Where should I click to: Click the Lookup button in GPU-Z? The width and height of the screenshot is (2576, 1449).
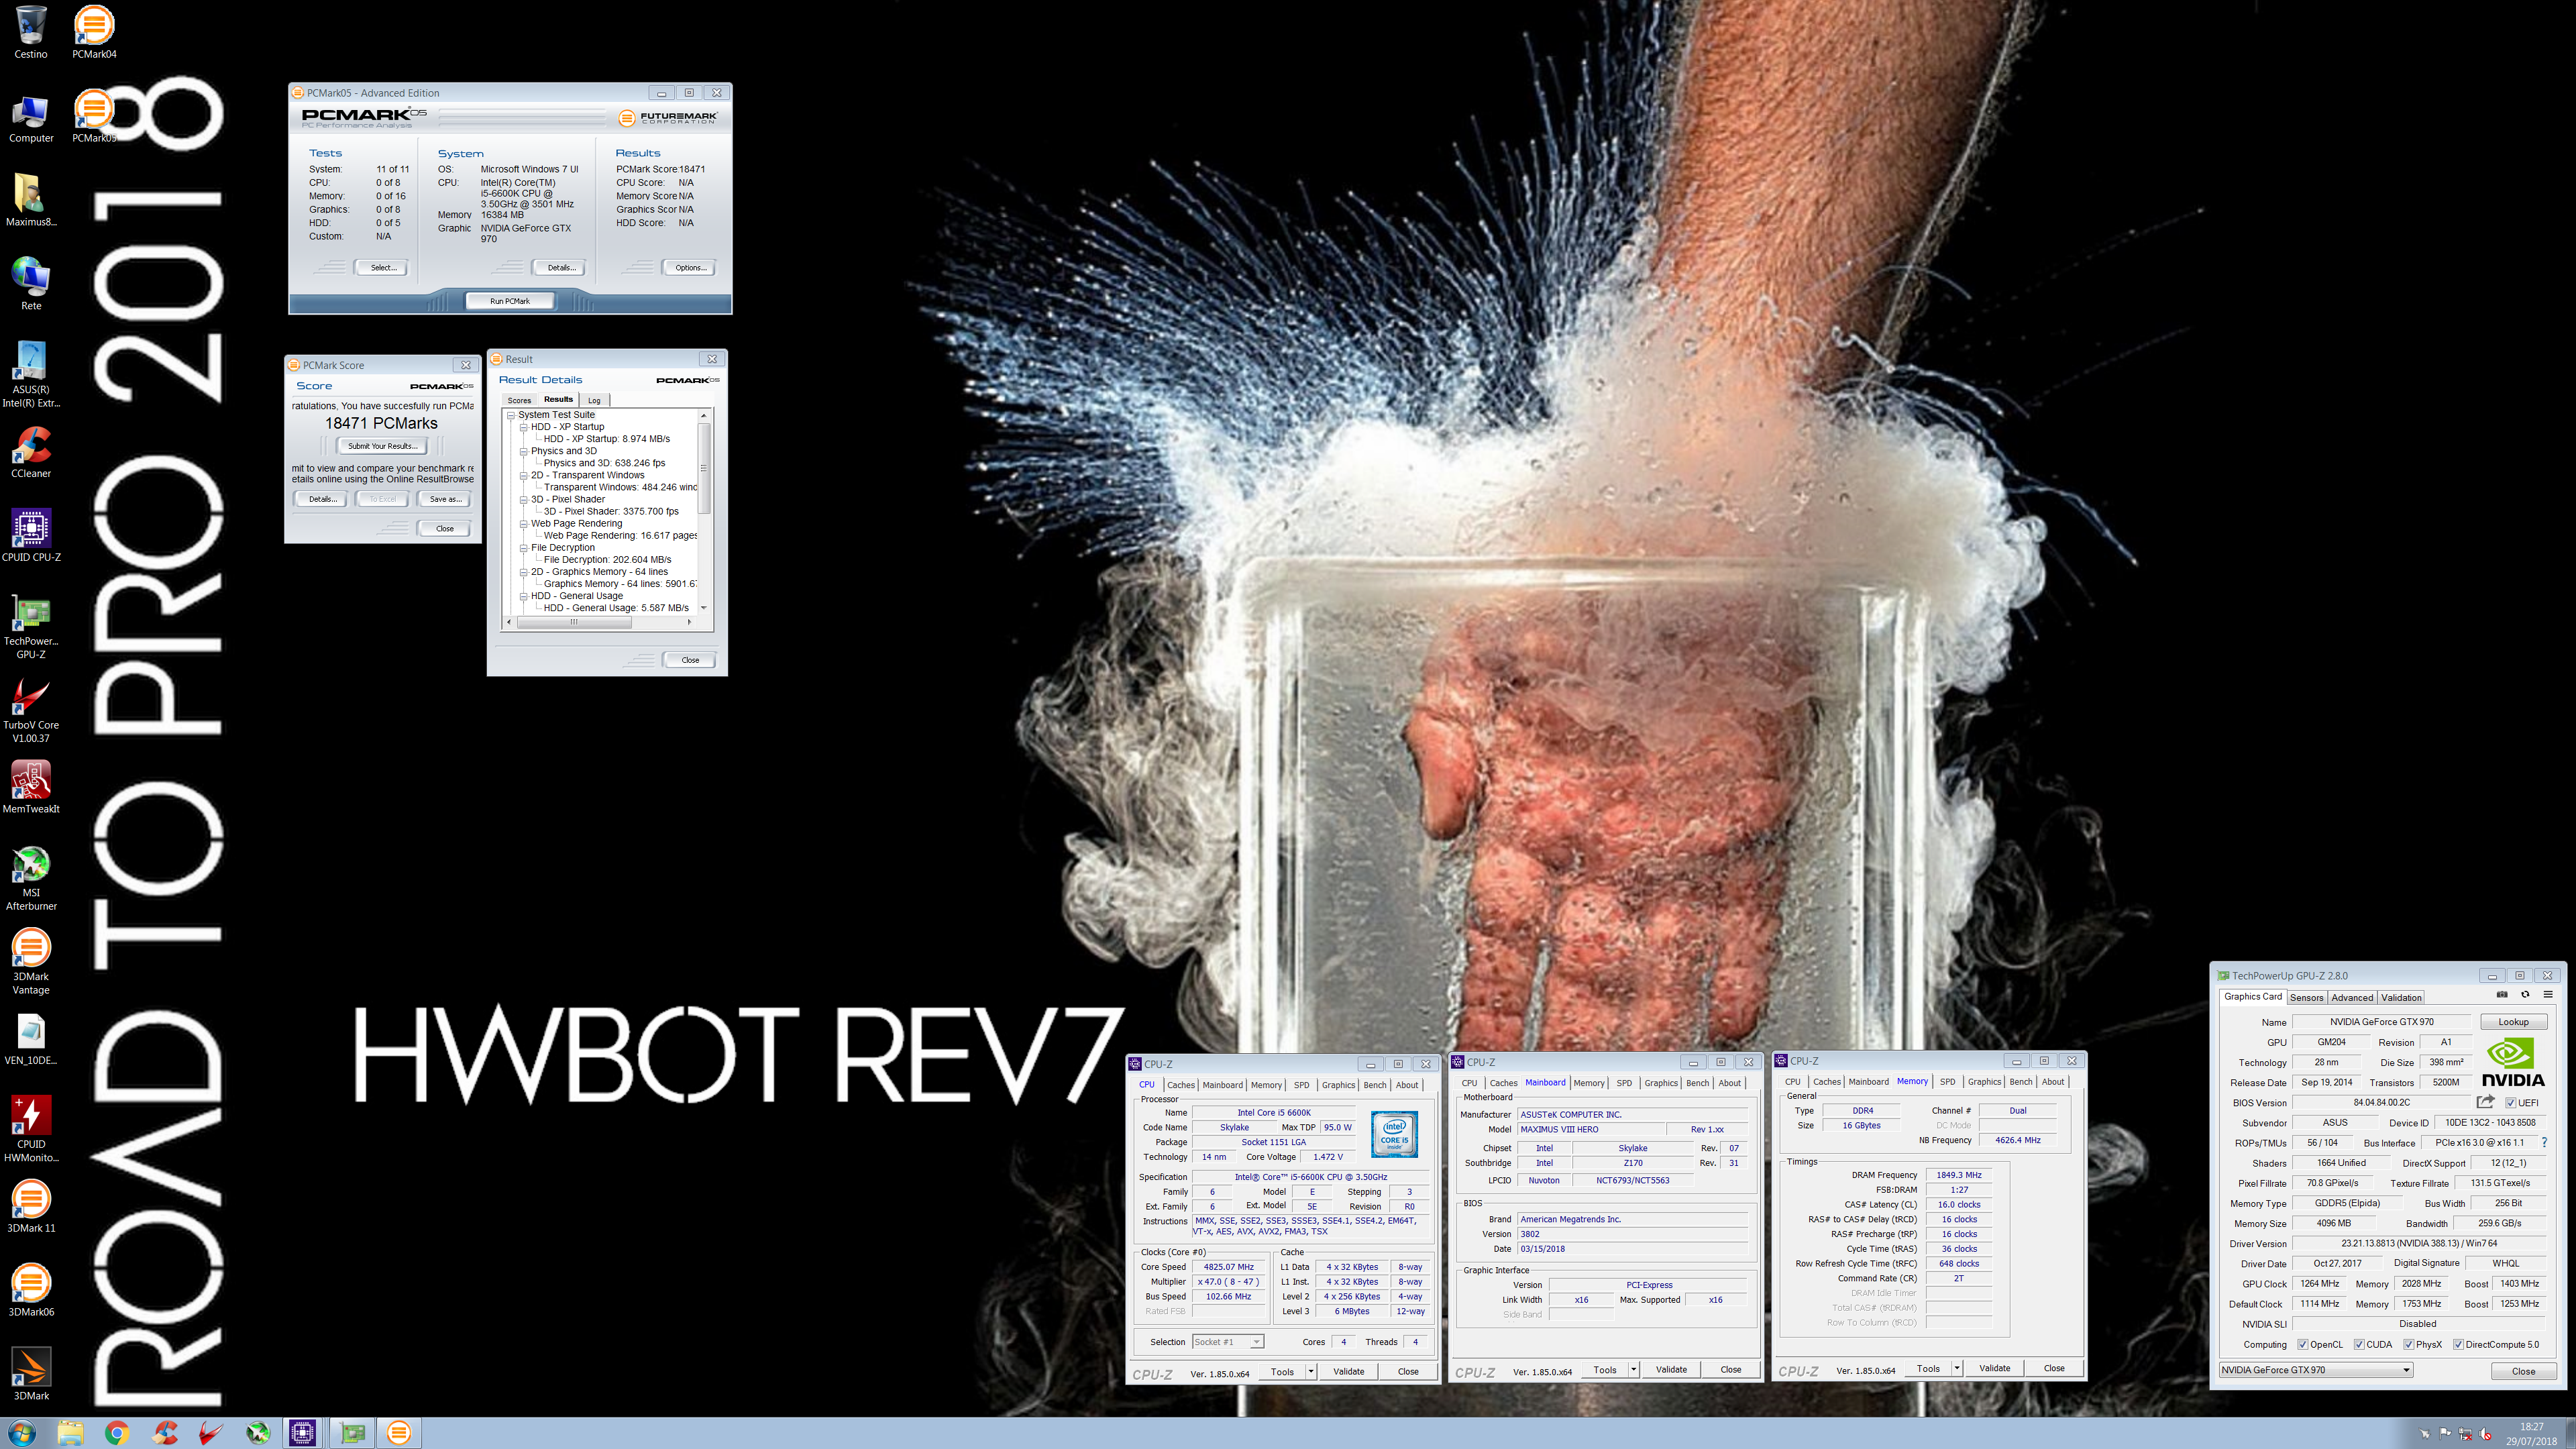(x=2513, y=1022)
